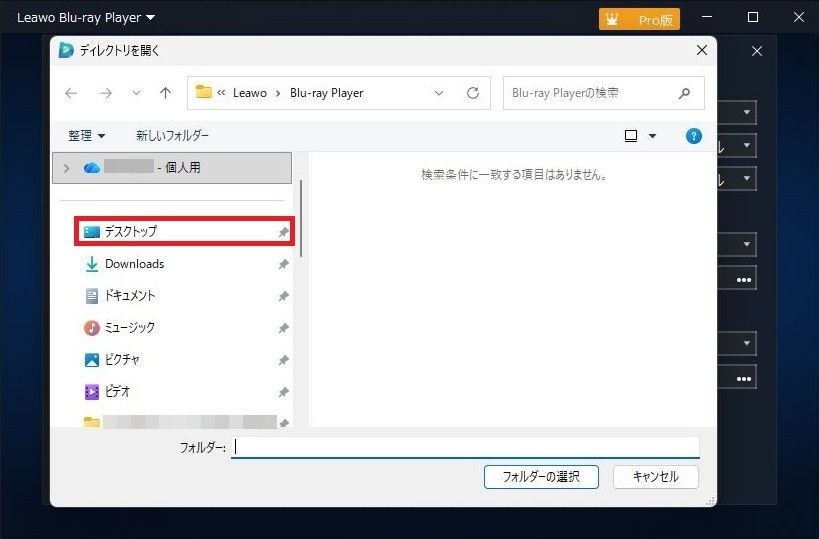819x539 pixels.
Task: Open the 整理 menu
Action: click(x=86, y=135)
